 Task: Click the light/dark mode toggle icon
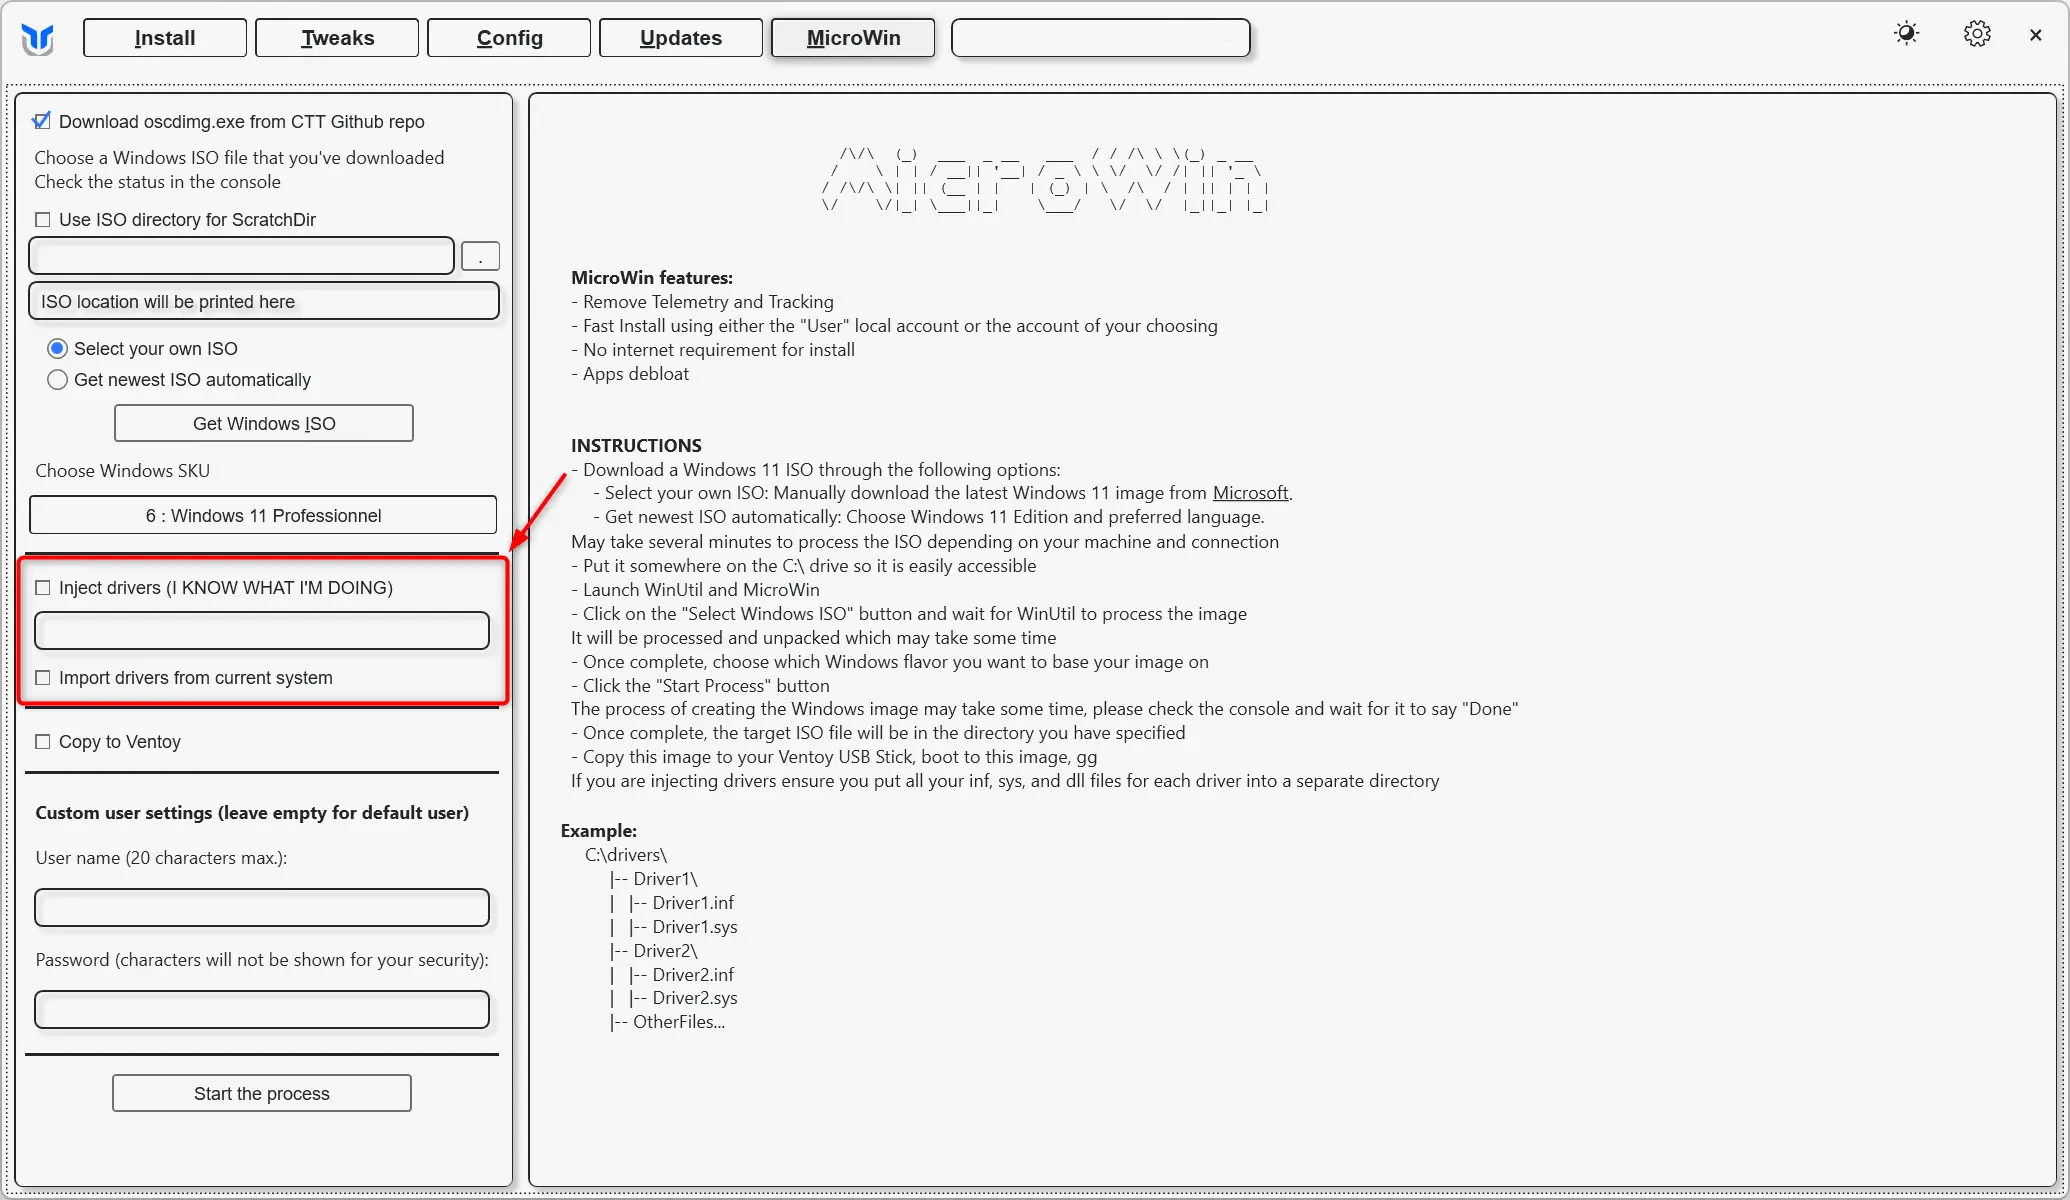1909,34
